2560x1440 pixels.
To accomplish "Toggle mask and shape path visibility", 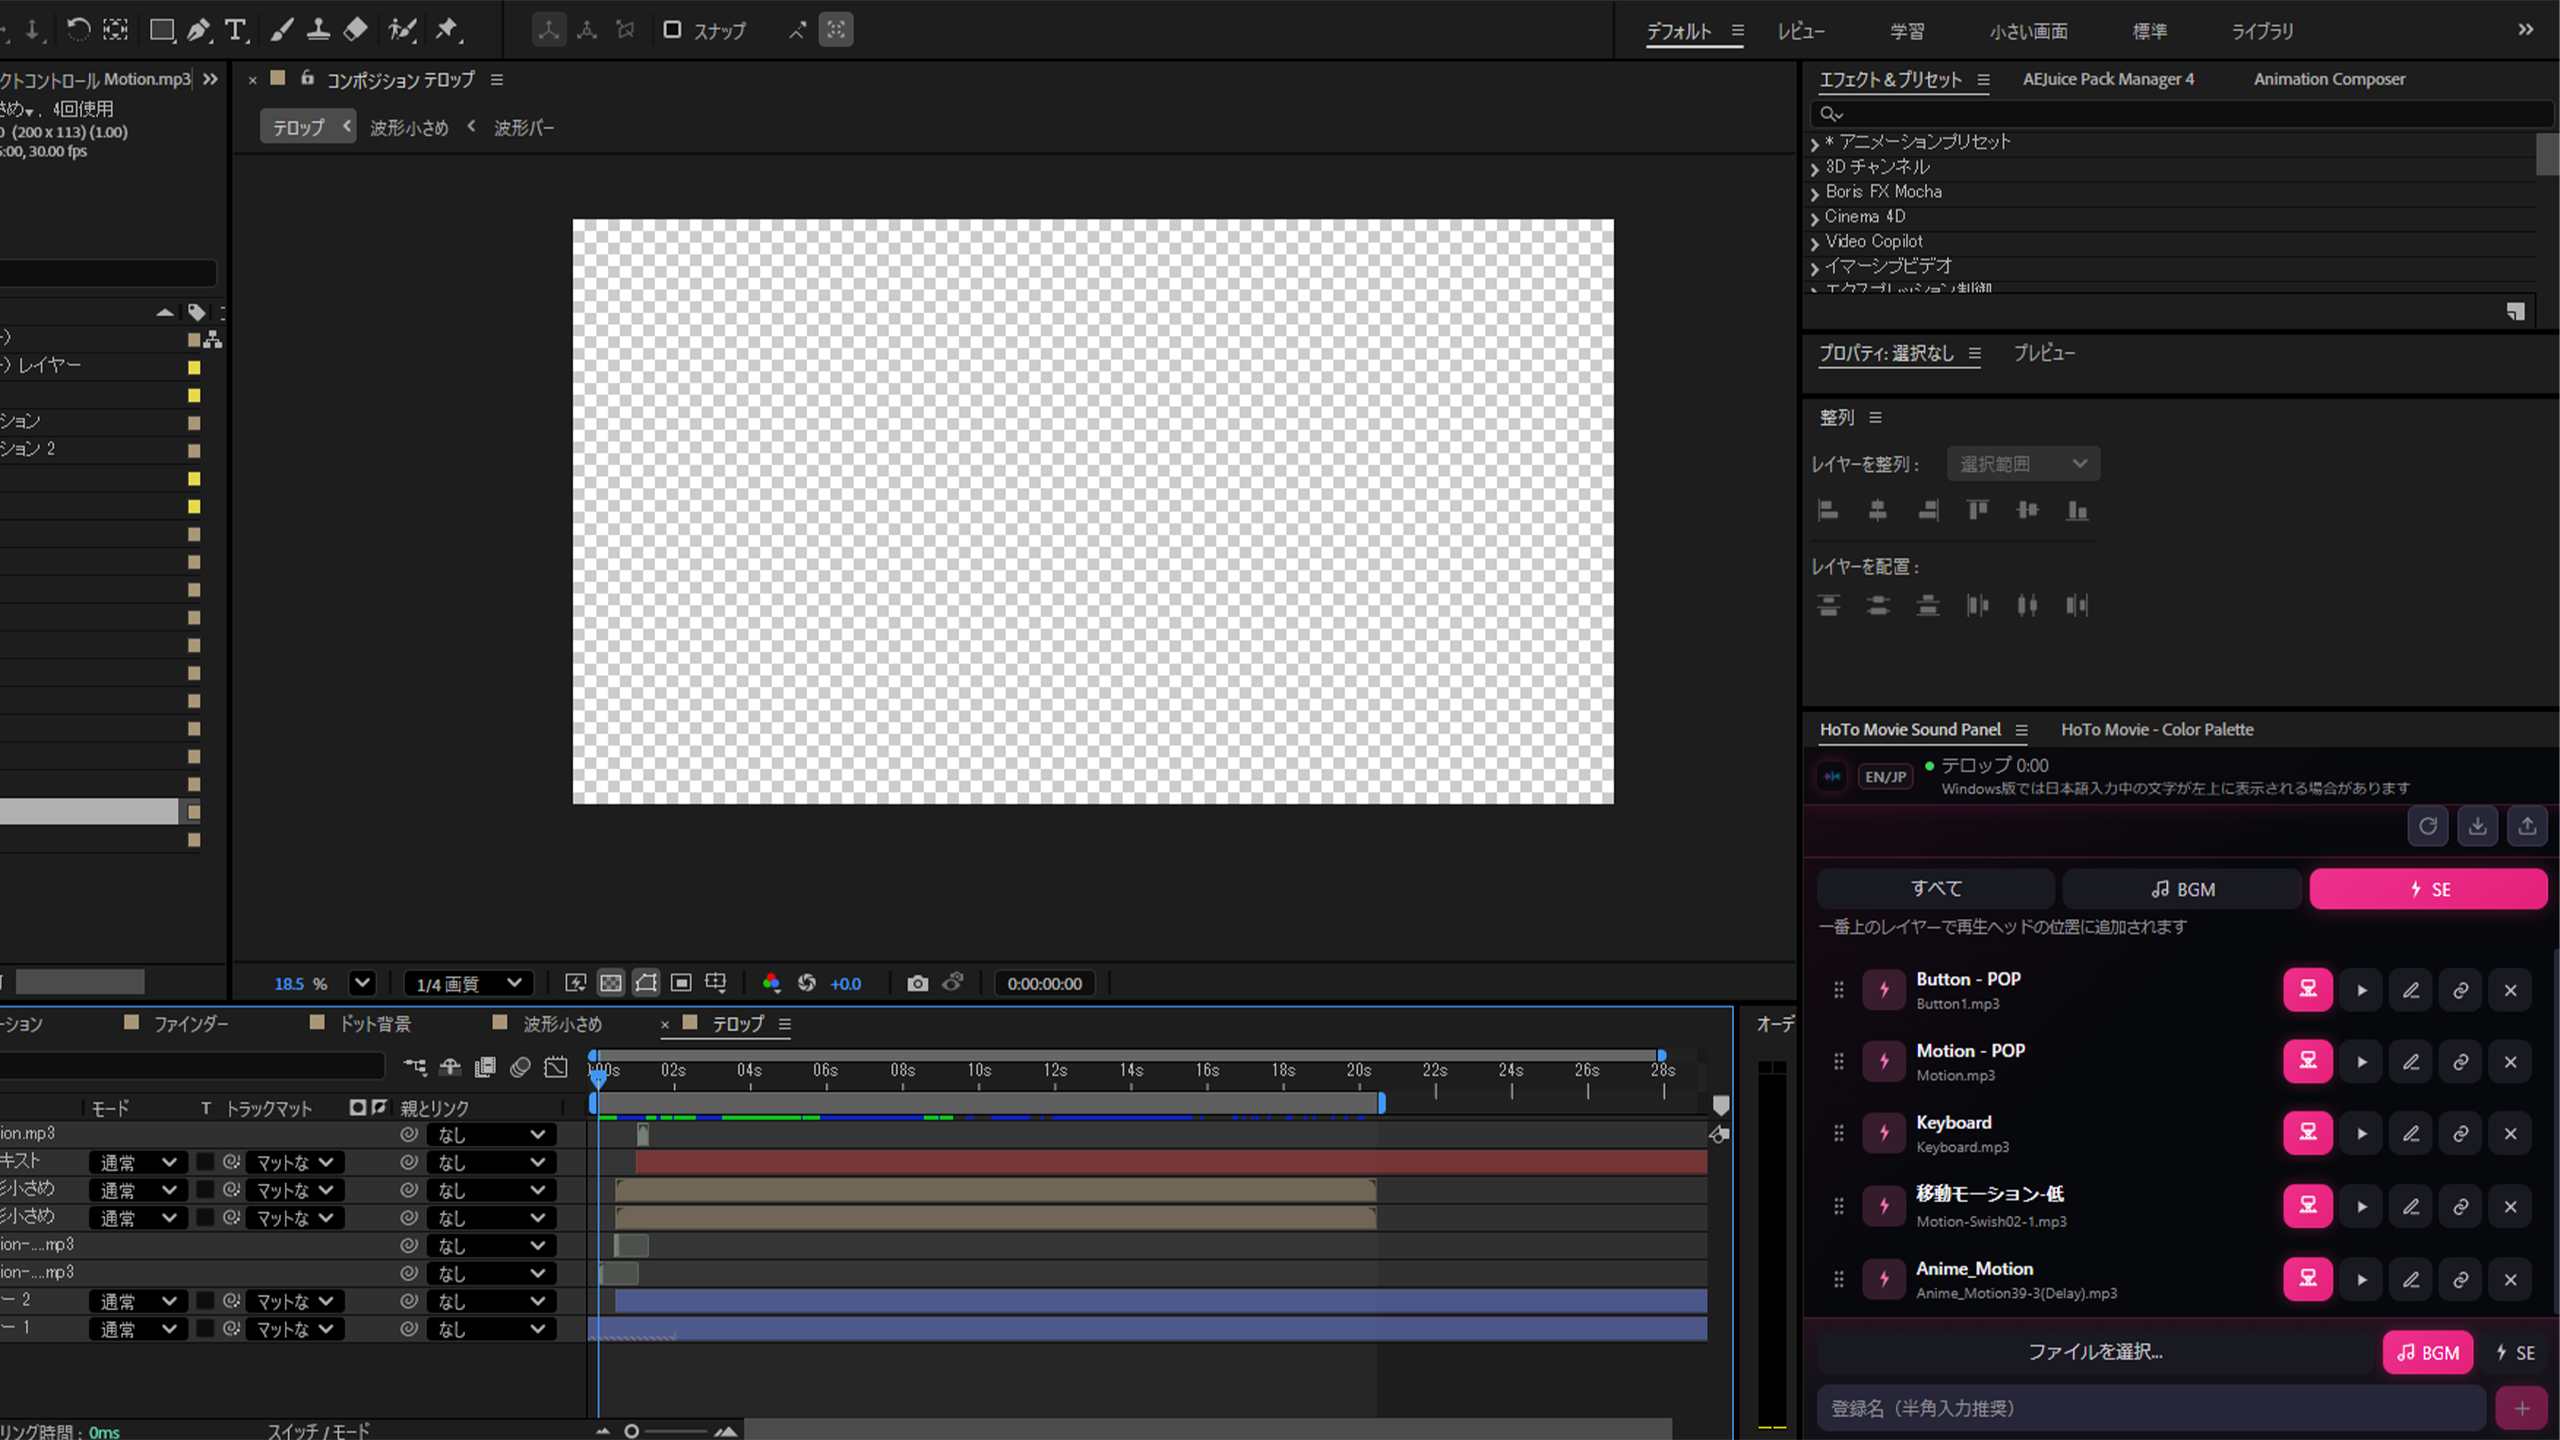I will 646,983.
